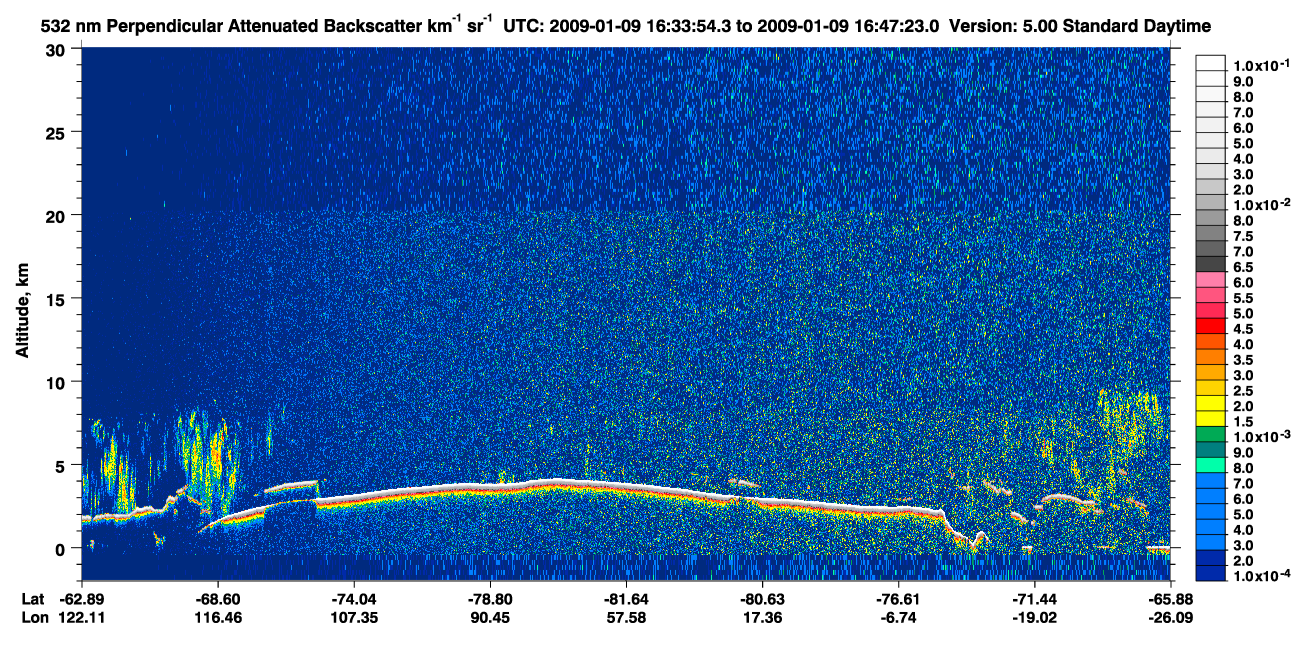Click longitude value -19.02
1300x667 pixels.
point(1034,618)
